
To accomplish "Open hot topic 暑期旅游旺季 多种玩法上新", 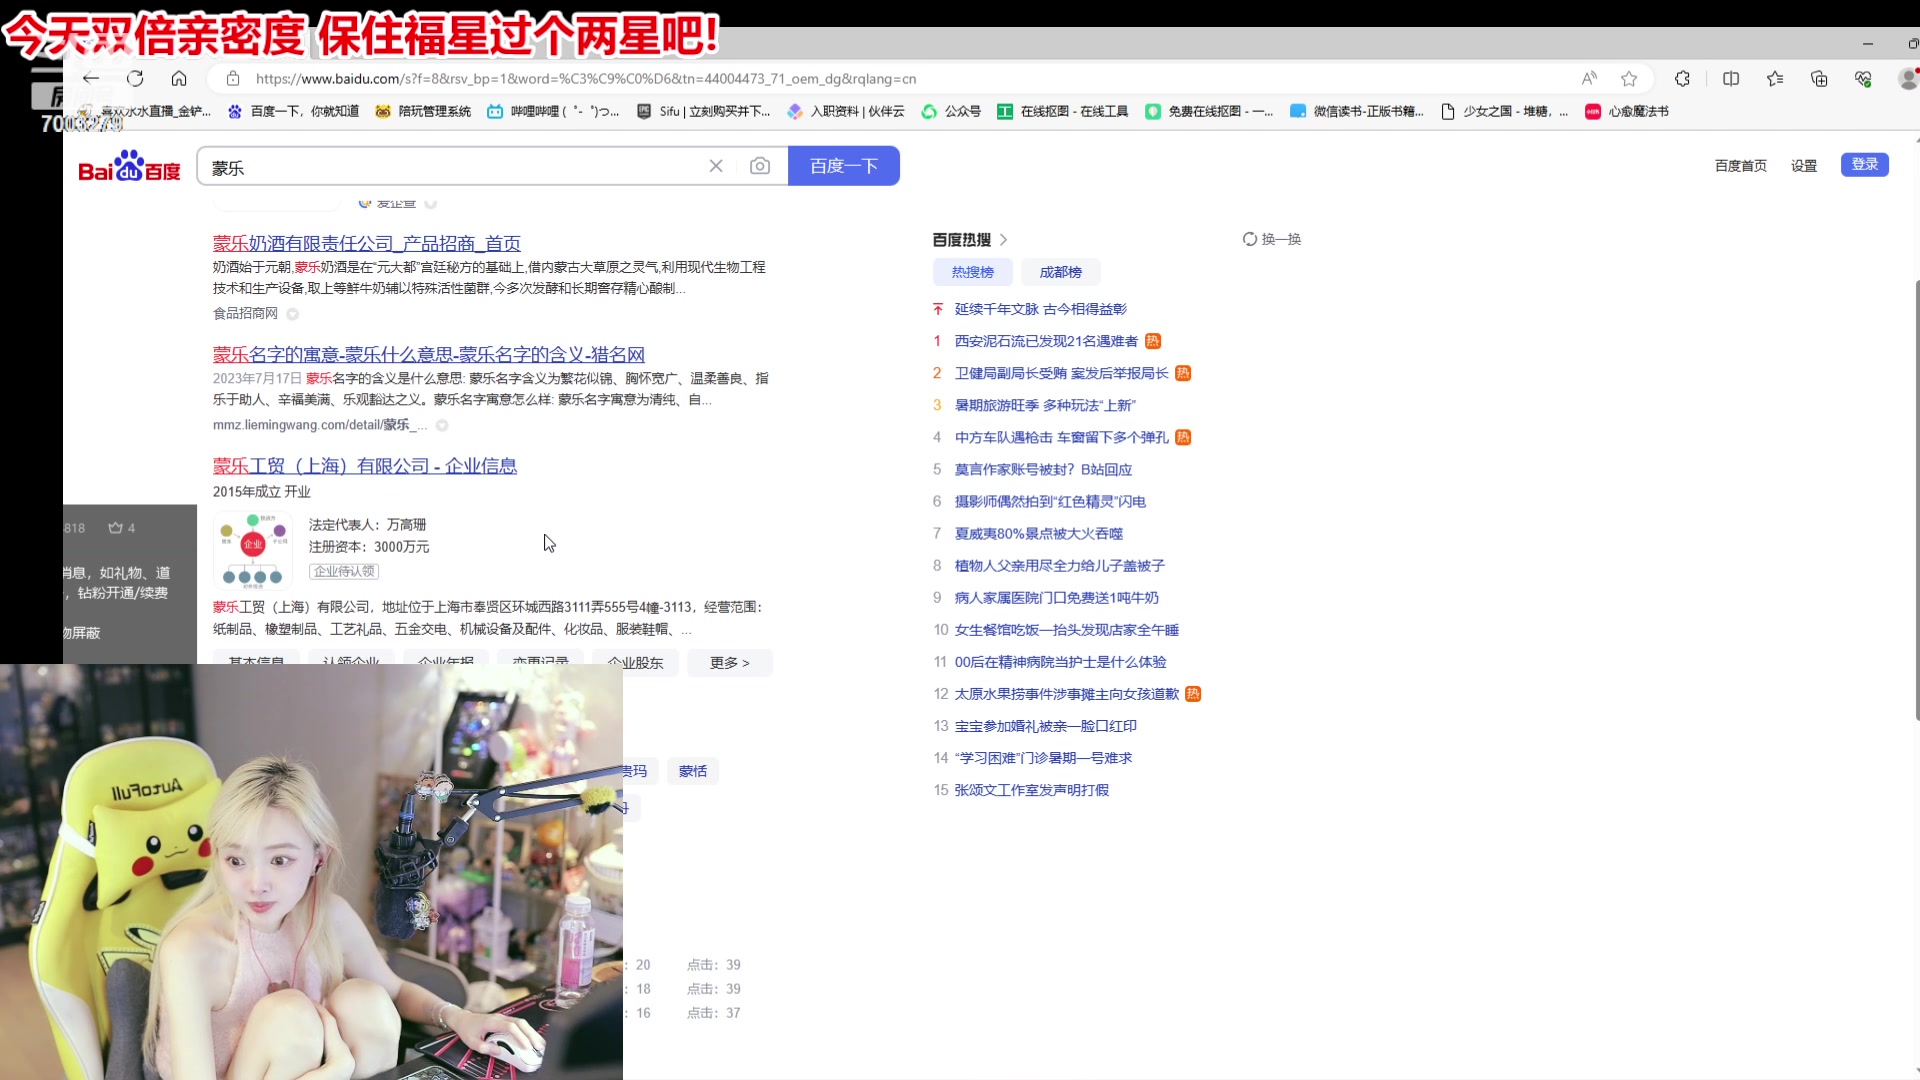I will pos(1045,405).
